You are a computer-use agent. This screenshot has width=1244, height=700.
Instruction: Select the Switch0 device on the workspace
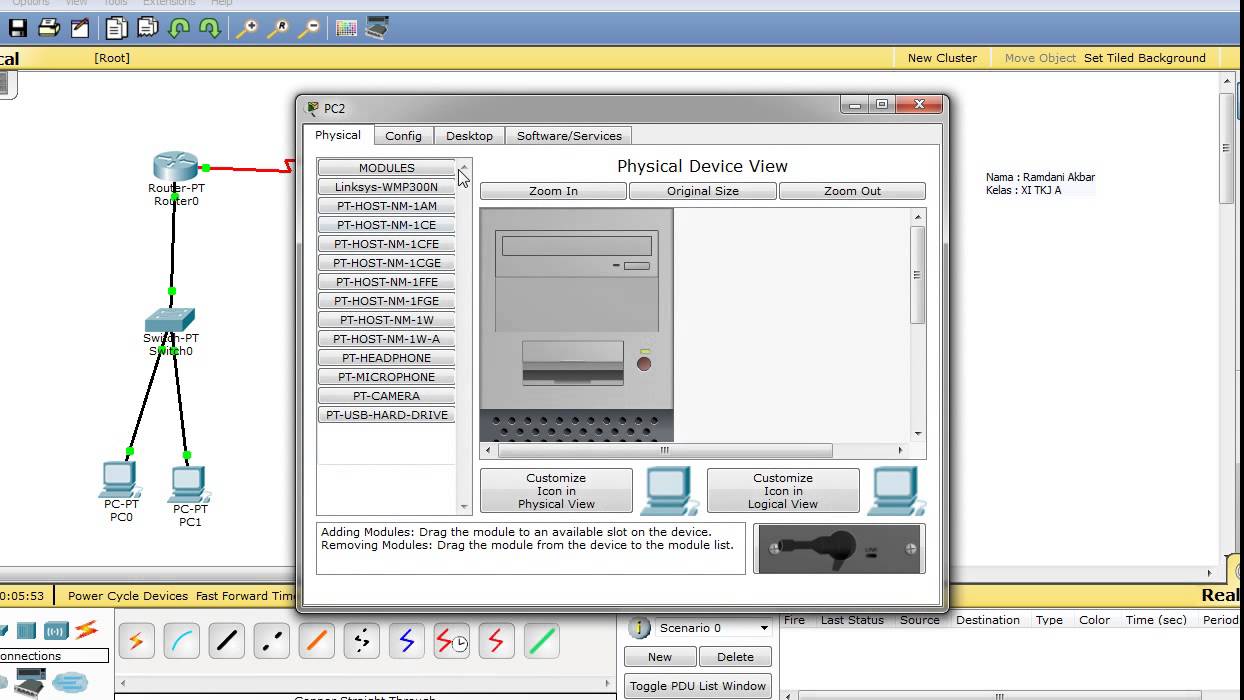point(170,320)
